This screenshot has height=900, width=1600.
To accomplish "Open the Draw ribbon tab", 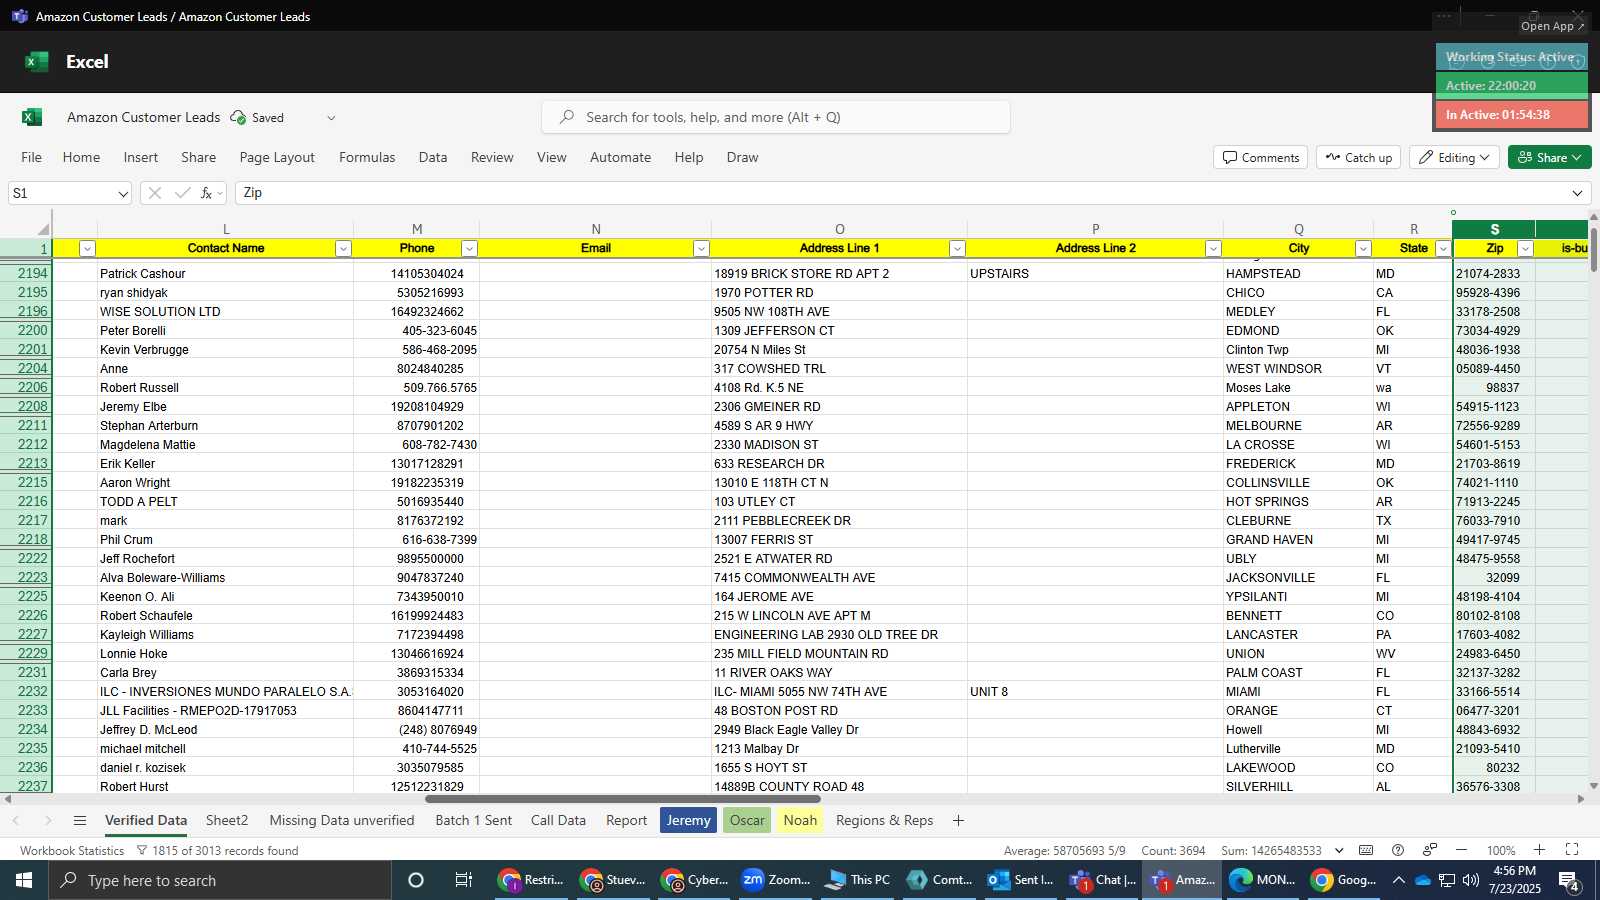I will click(742, 157).
